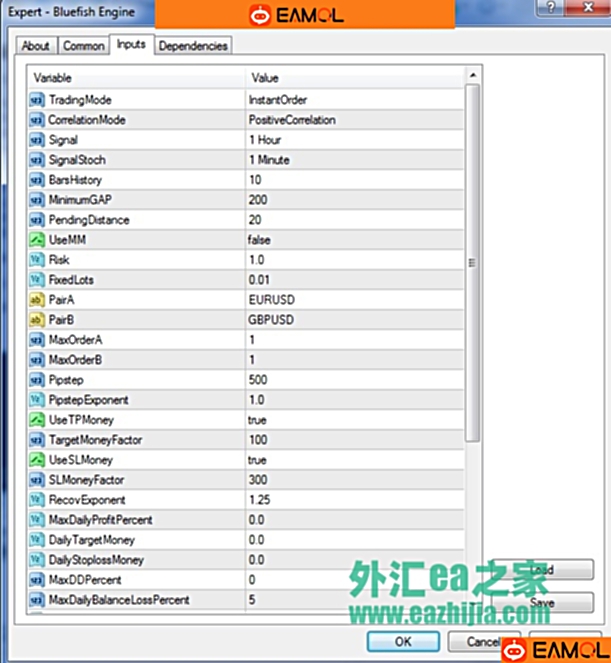Click the icon beside DailyStoplossMoney
Viewport: 611px width, 663px height.
click(37, 560)
